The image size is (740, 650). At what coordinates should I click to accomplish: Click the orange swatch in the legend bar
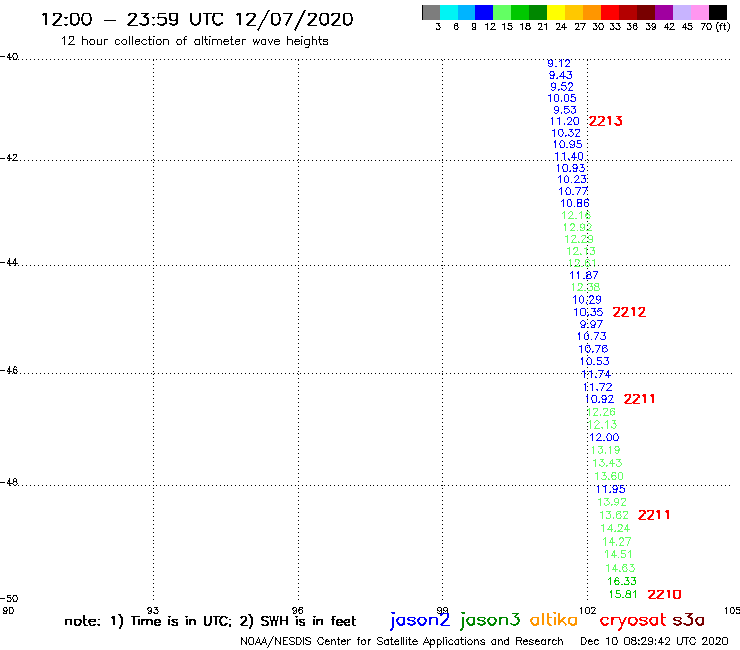[x=592, y=13]
